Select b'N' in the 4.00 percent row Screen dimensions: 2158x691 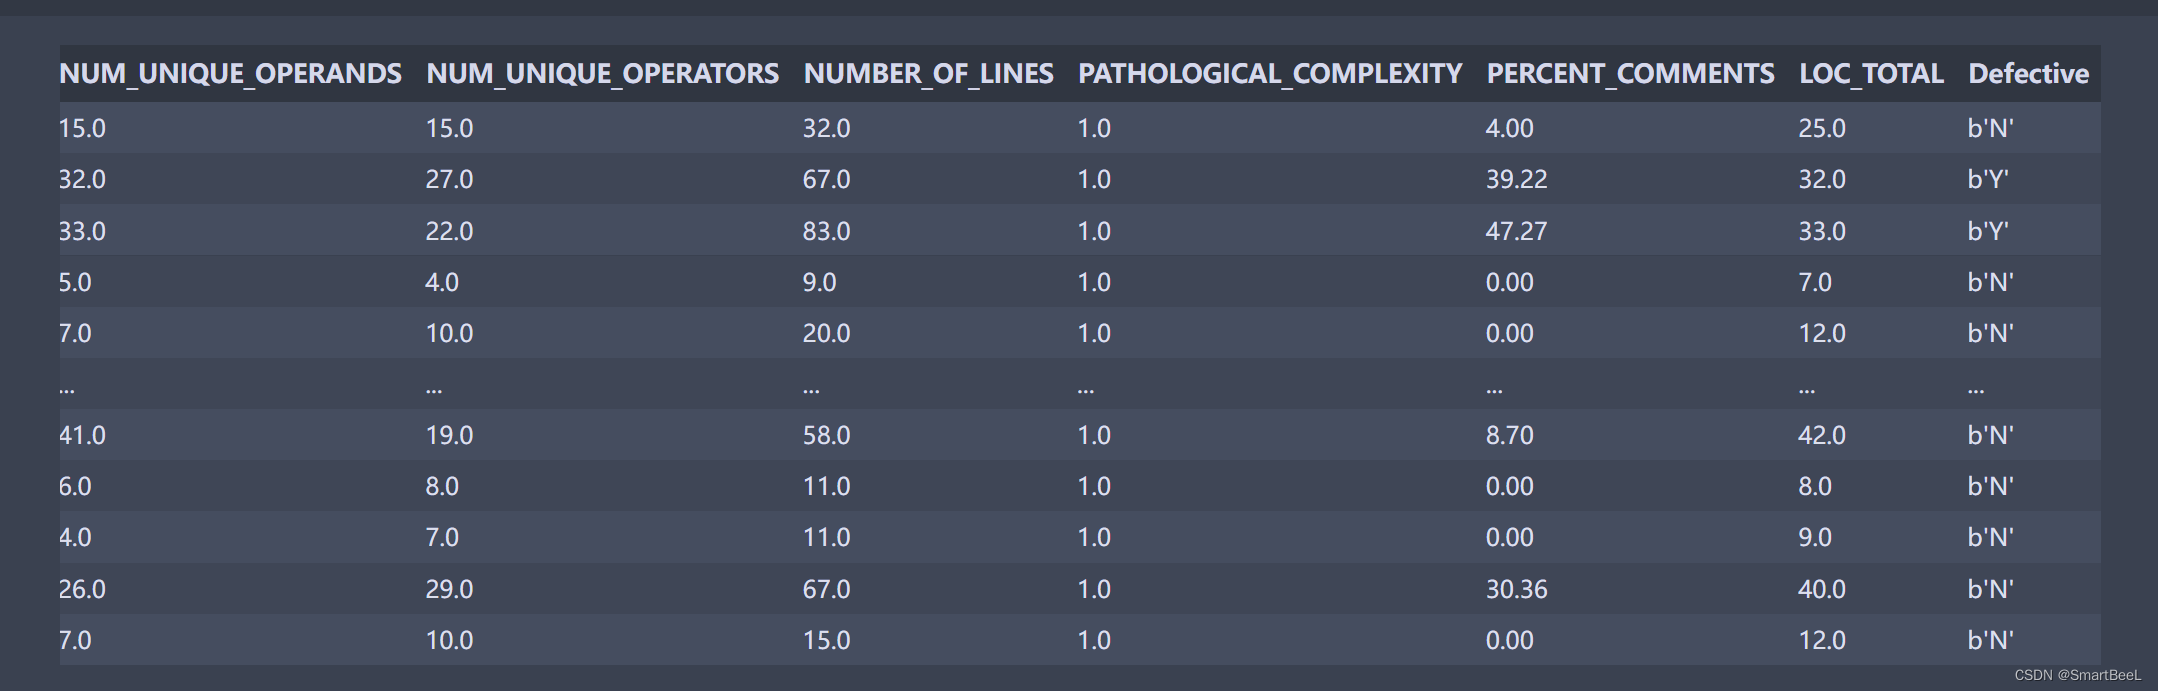1990,128
